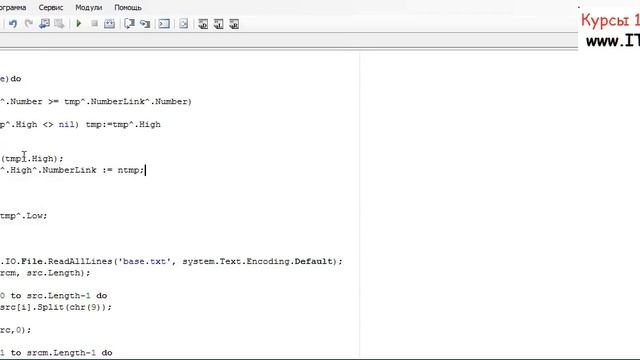This screenshot has width=640, height=360.
Task: Click the Navigate Backward toolbar icon
Action: pos(44,24)
